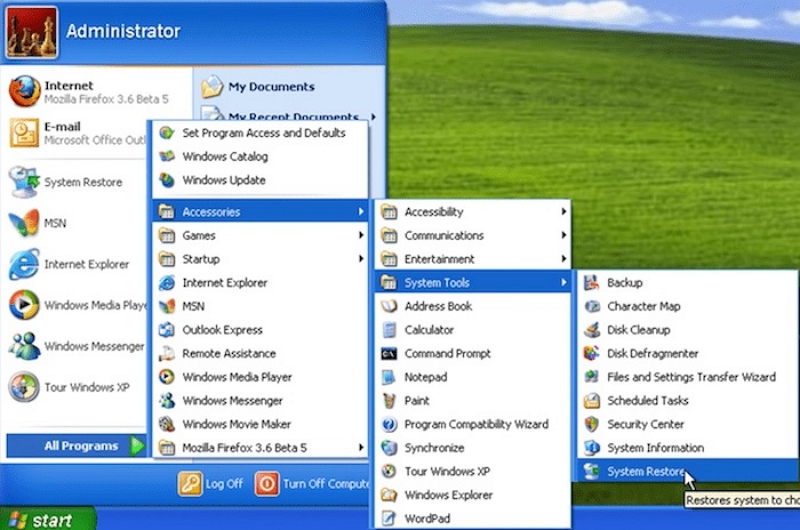The height and width of the screenshot is (530, 800).
Task: Click the Disk Defragmenter icon
Action: (x=591, y=353)
